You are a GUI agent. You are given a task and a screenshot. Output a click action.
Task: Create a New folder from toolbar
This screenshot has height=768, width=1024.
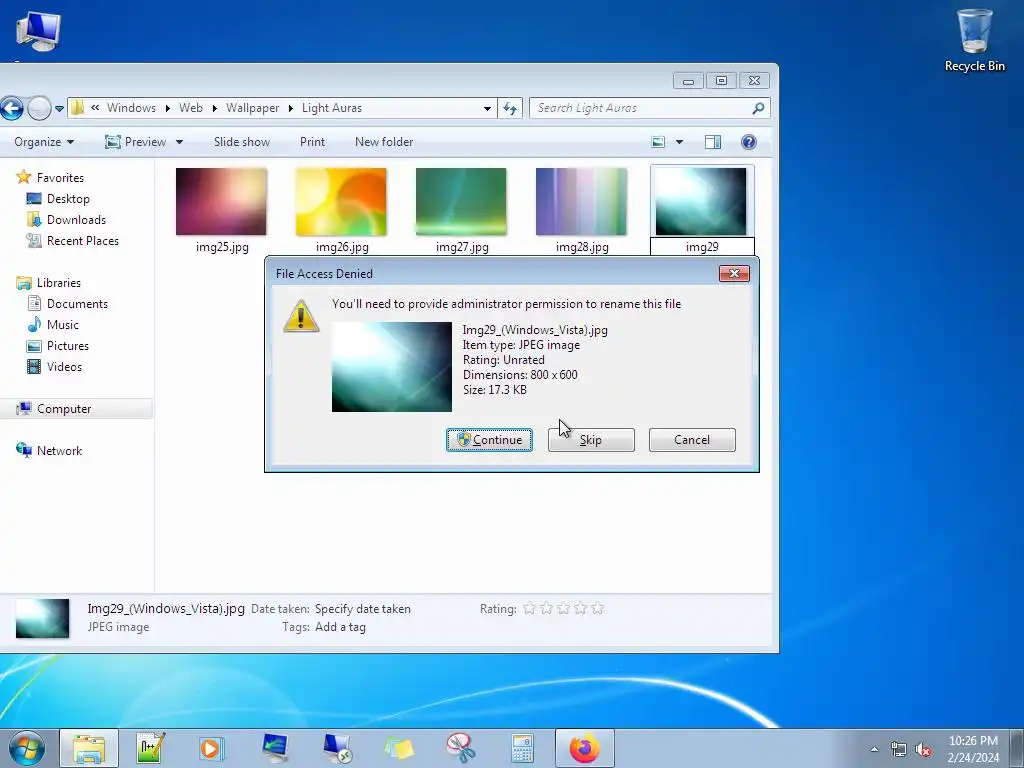pos(384,142)
